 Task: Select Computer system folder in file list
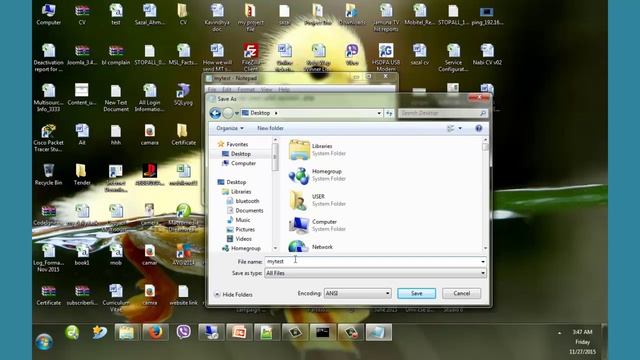click(x=317, y=225)
